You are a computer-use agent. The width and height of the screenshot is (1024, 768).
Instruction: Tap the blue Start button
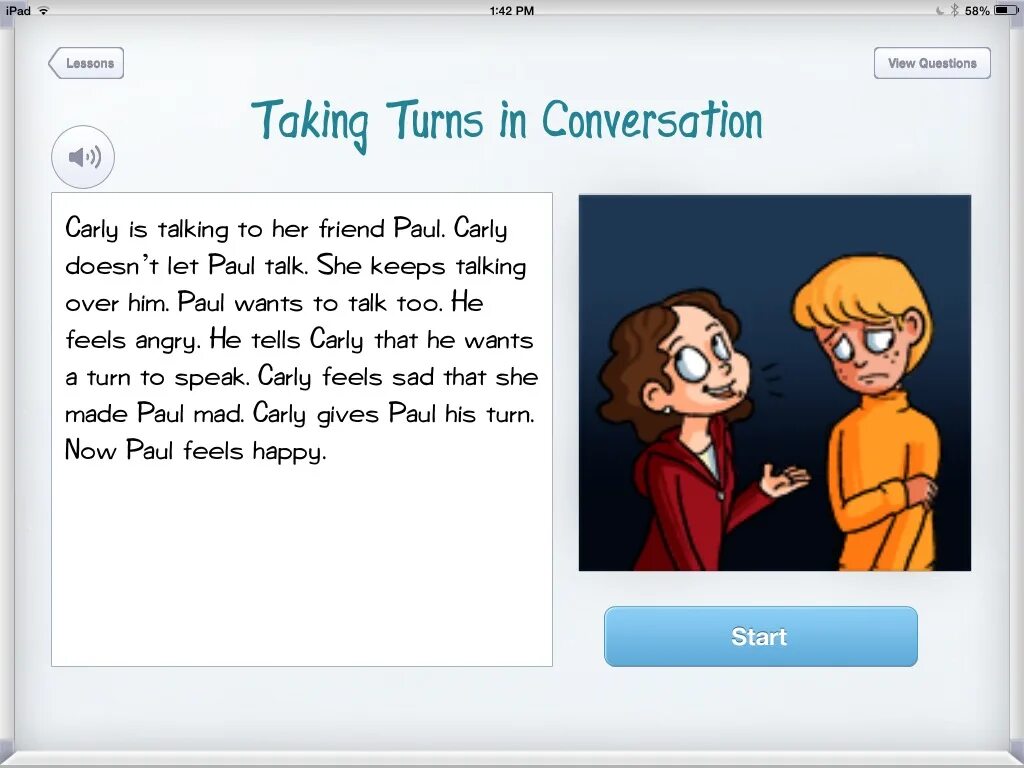tap(761, 636)
